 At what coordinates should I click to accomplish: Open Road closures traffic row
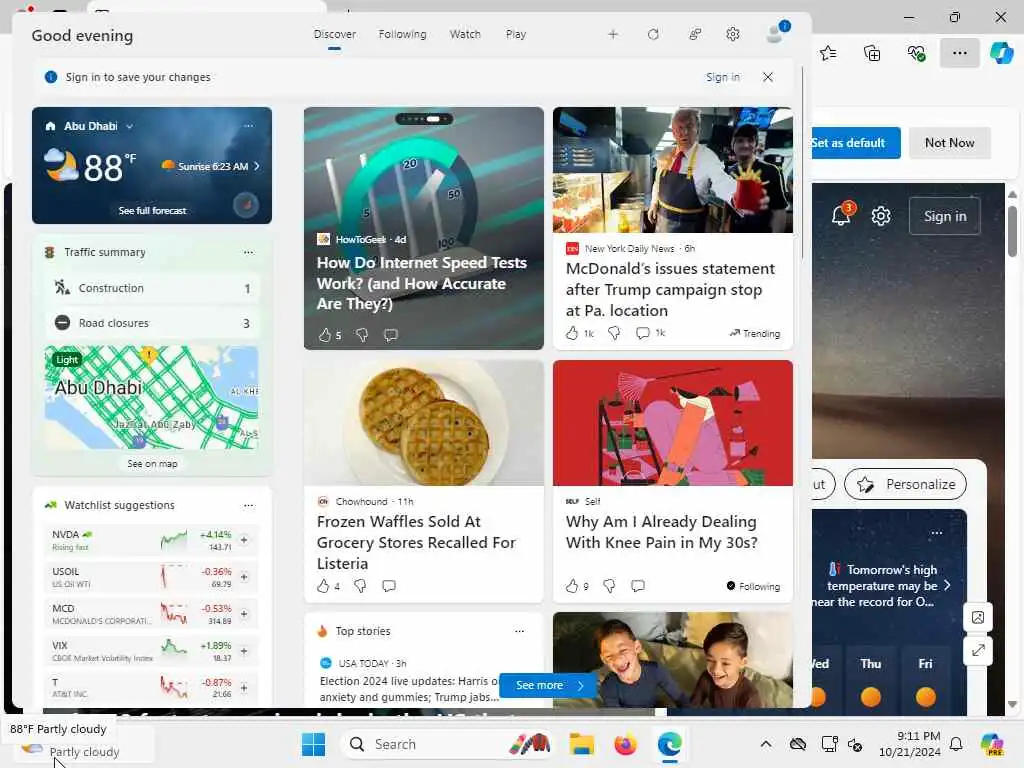[152, 323]
